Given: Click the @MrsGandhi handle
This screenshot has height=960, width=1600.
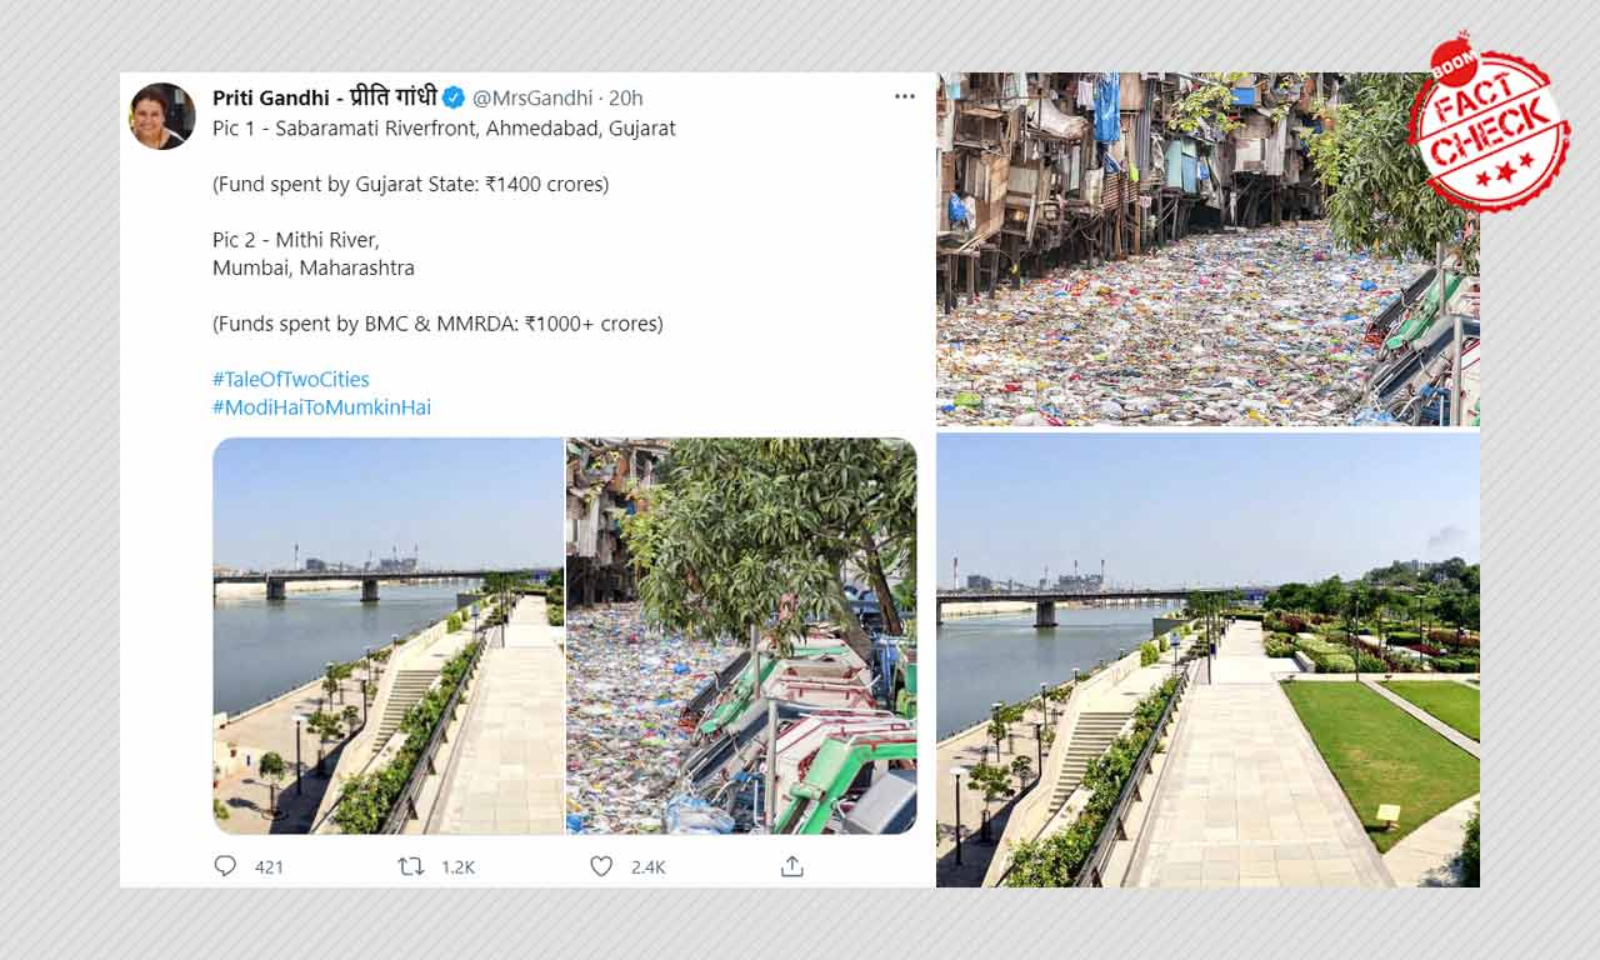Looking at the screenshot, I should pos(532,98).
